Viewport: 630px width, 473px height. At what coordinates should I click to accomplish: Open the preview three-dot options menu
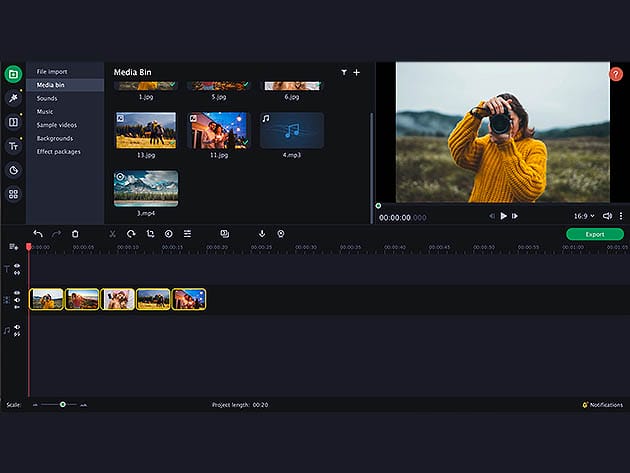(621, 216)
